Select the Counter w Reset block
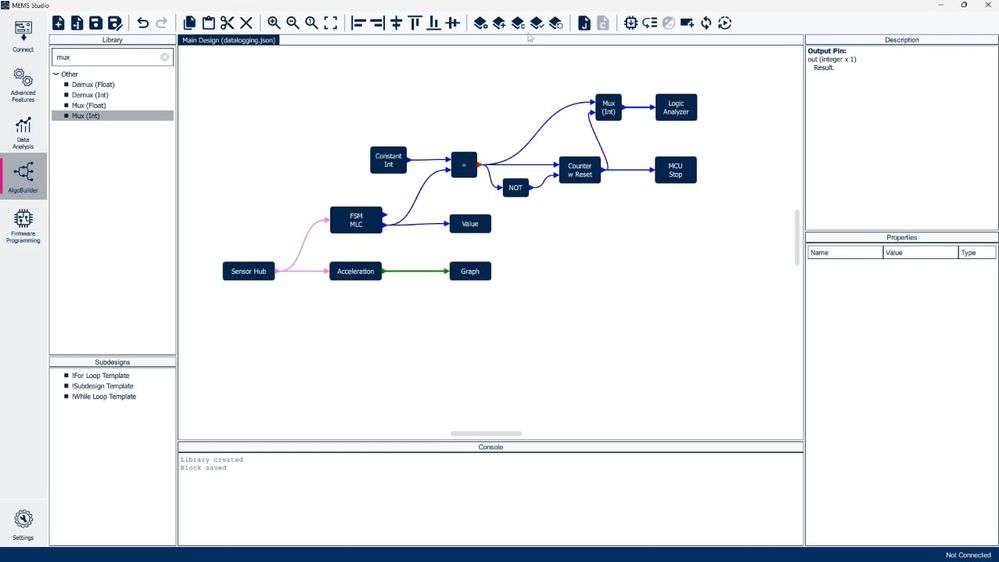This screenshot has width=999, height=562. (580, 170)
